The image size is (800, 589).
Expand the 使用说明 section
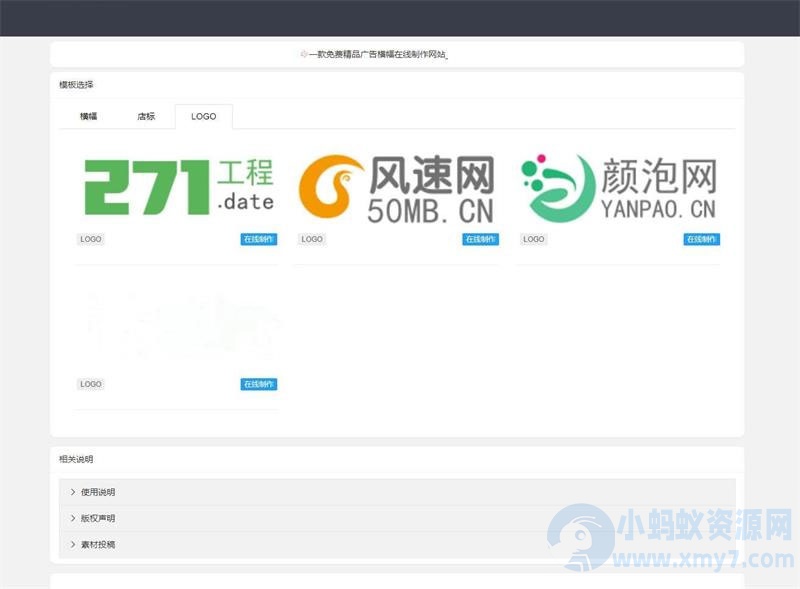coord(397,492)
